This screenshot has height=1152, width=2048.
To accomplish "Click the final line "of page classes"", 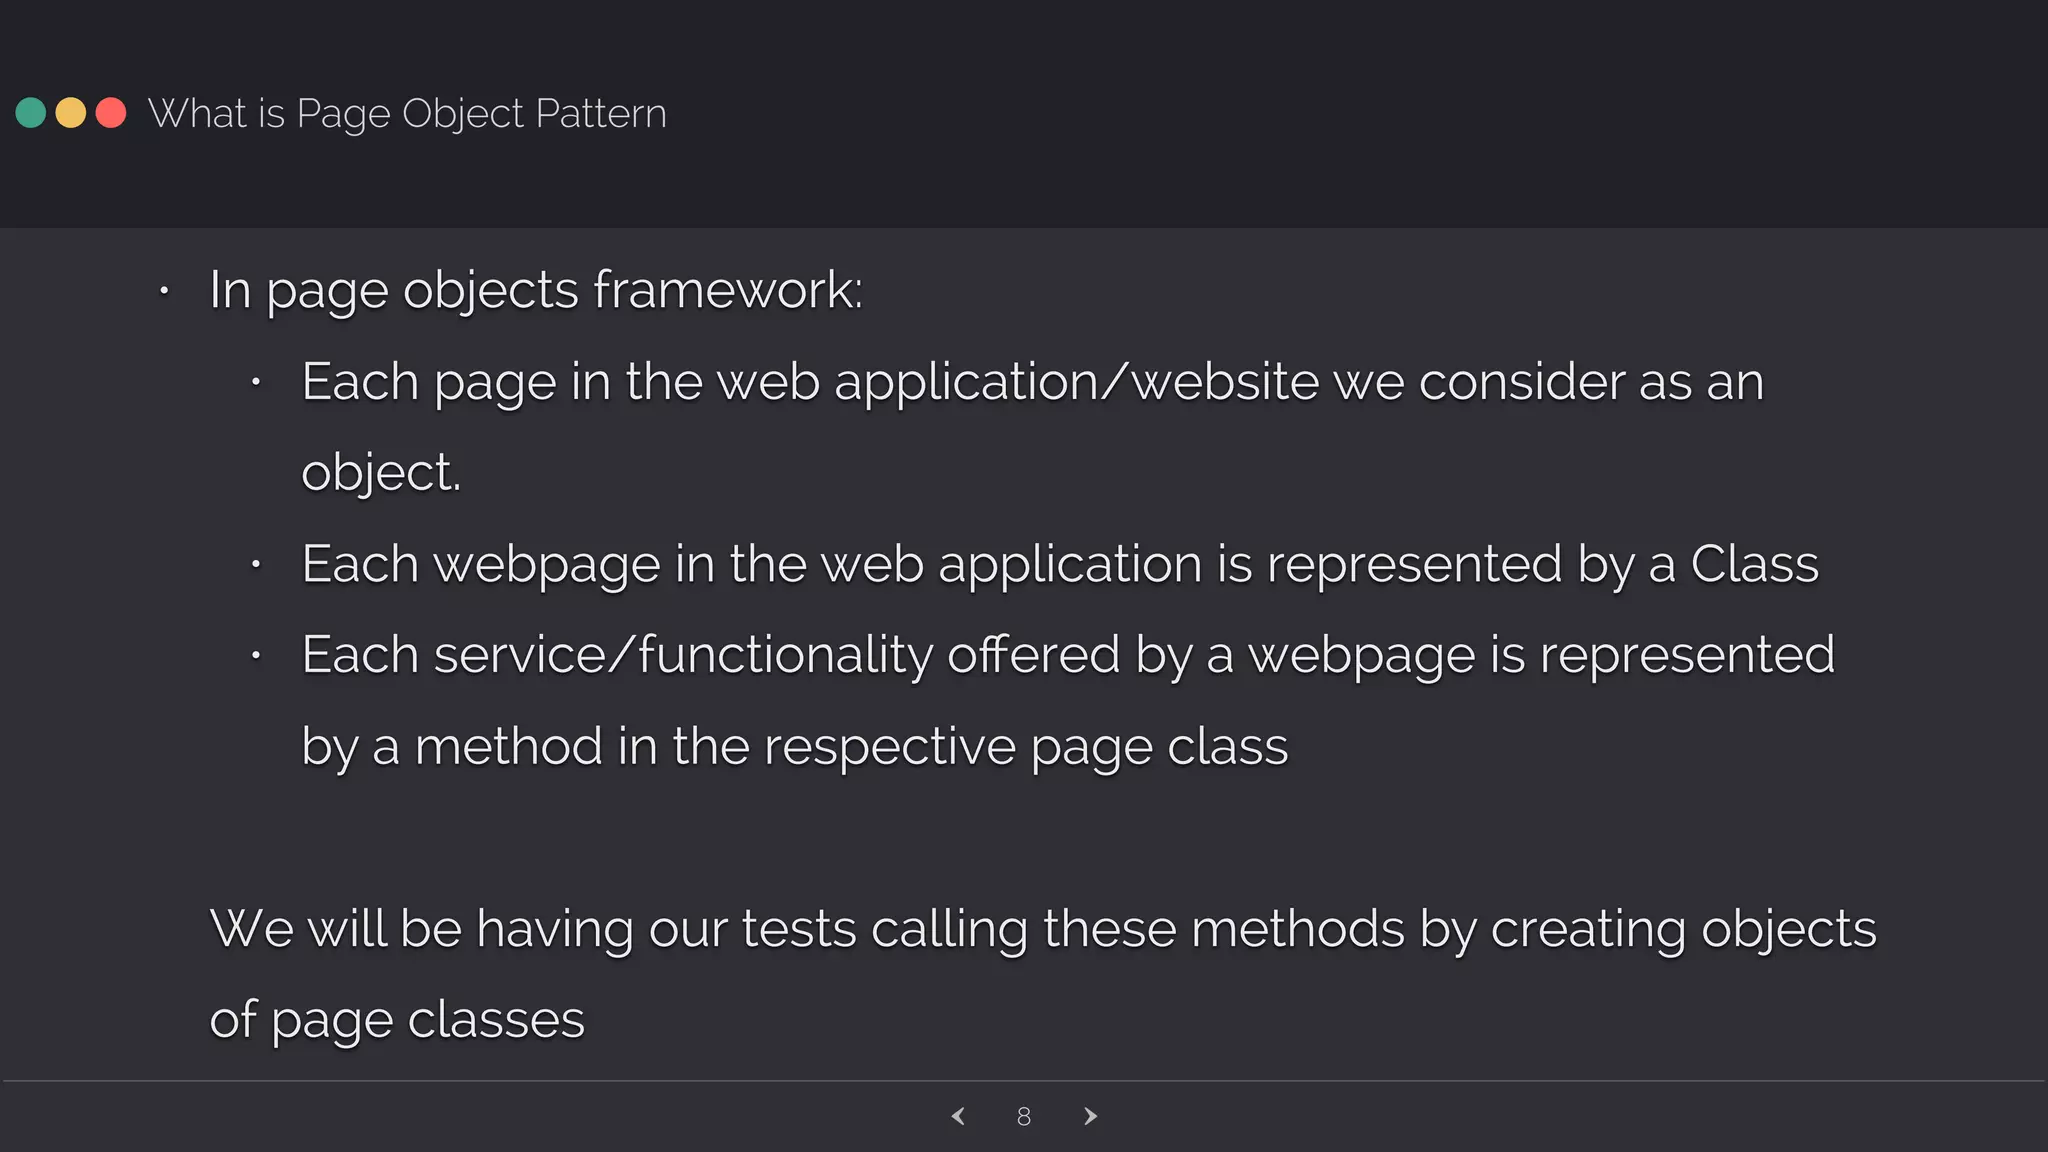I will coord(397,1020).
